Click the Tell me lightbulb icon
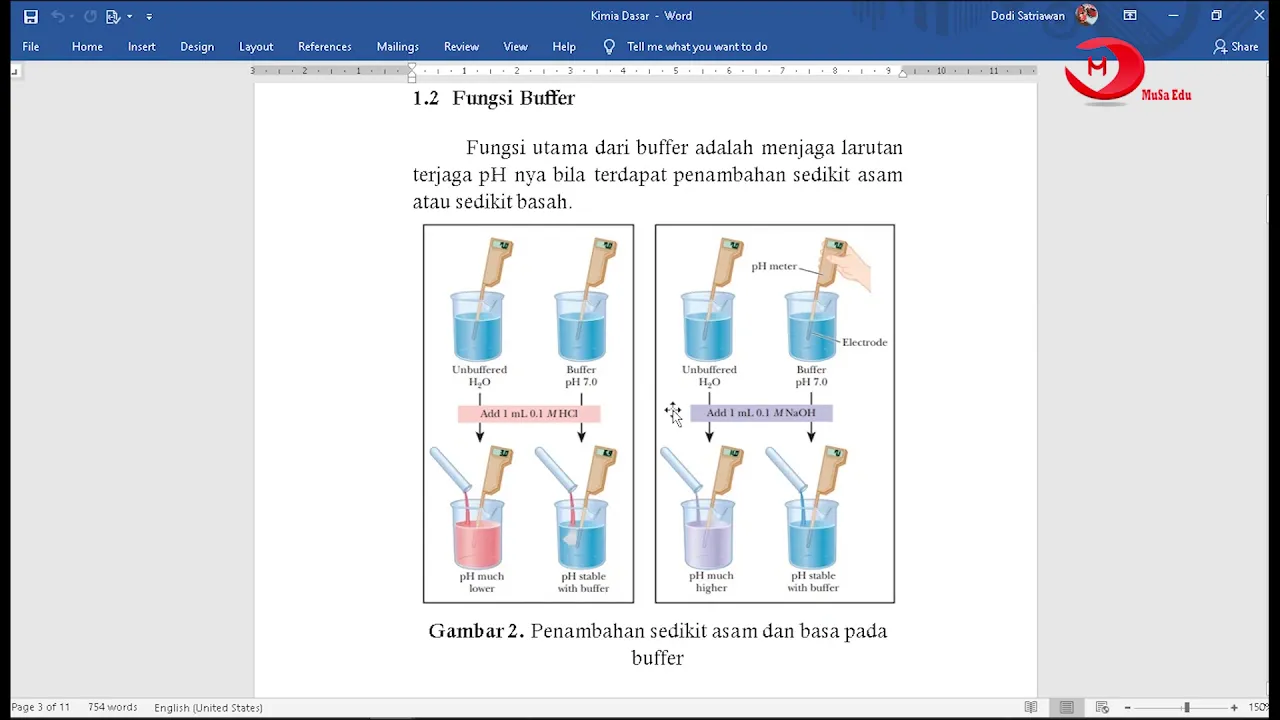Image resolution: width=1280 pixels, height=720 pixels. [x=609, y=46]
